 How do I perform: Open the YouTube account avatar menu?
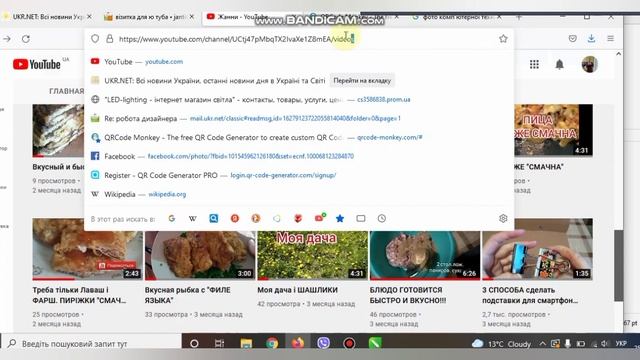point(589,64)
